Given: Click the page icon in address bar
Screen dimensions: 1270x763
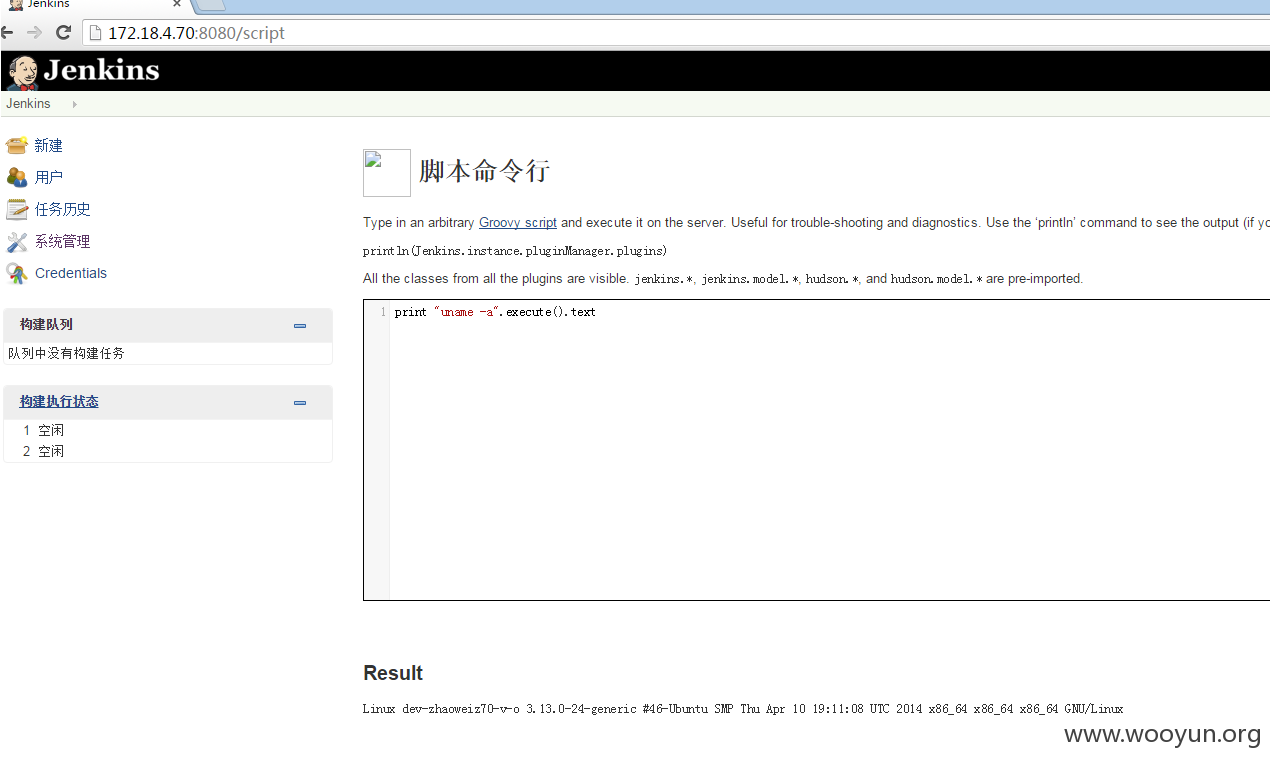Looking at the screenshot, I should pos(96,33).
